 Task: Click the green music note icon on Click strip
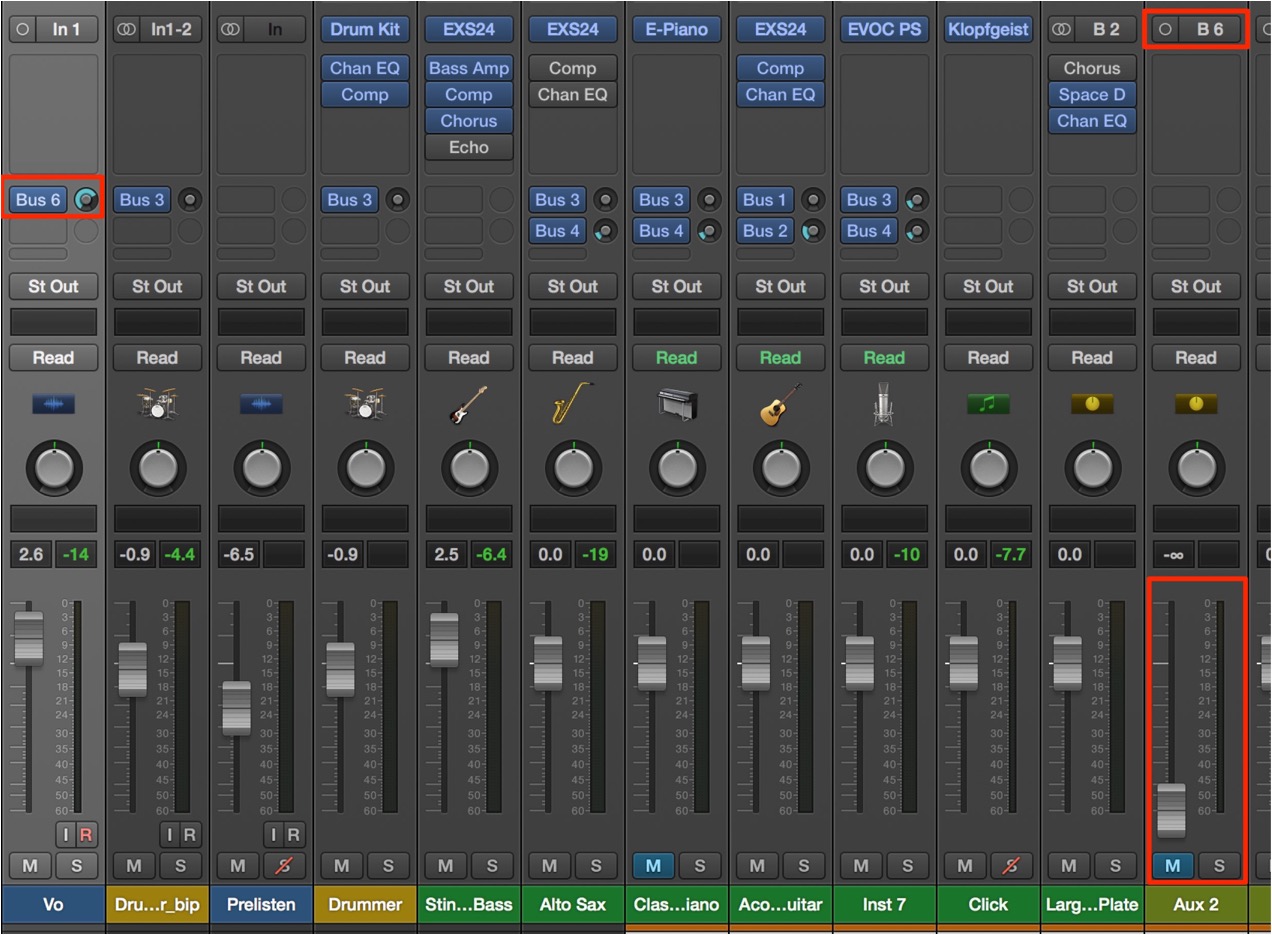click(x=988, y=404)
